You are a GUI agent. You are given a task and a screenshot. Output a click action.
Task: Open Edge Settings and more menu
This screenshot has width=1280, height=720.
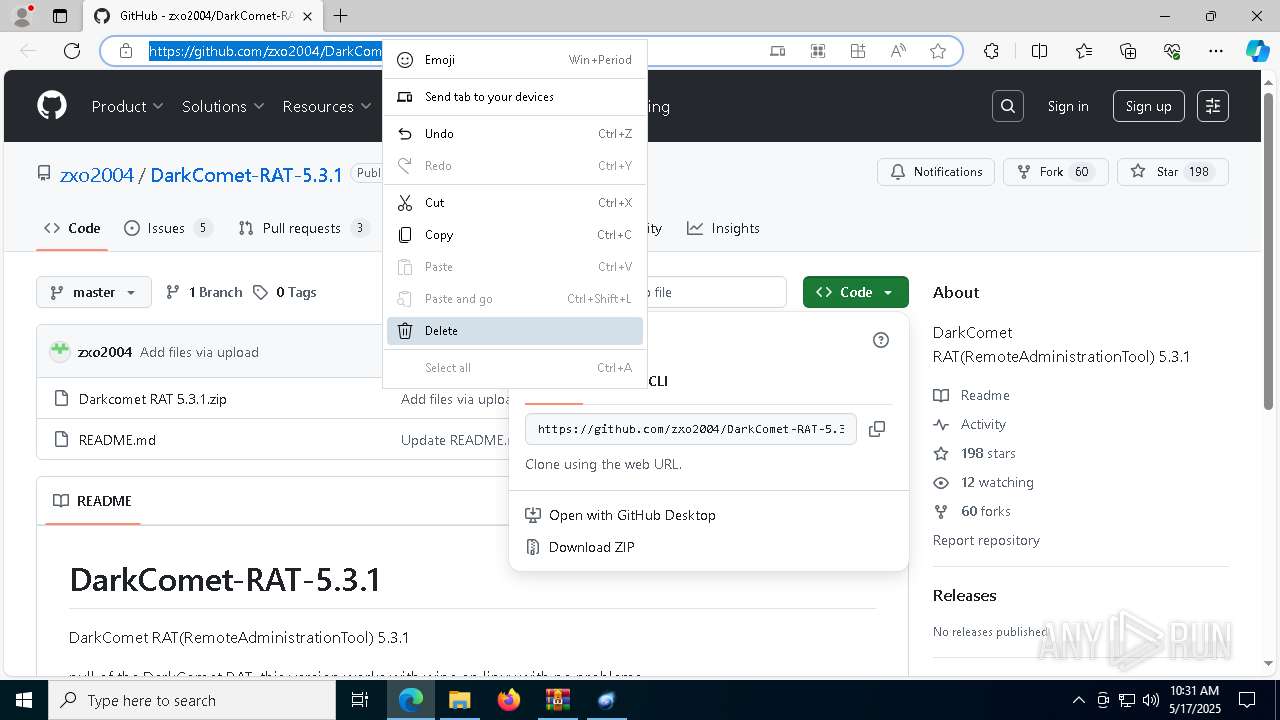(x=1216, y=51)
